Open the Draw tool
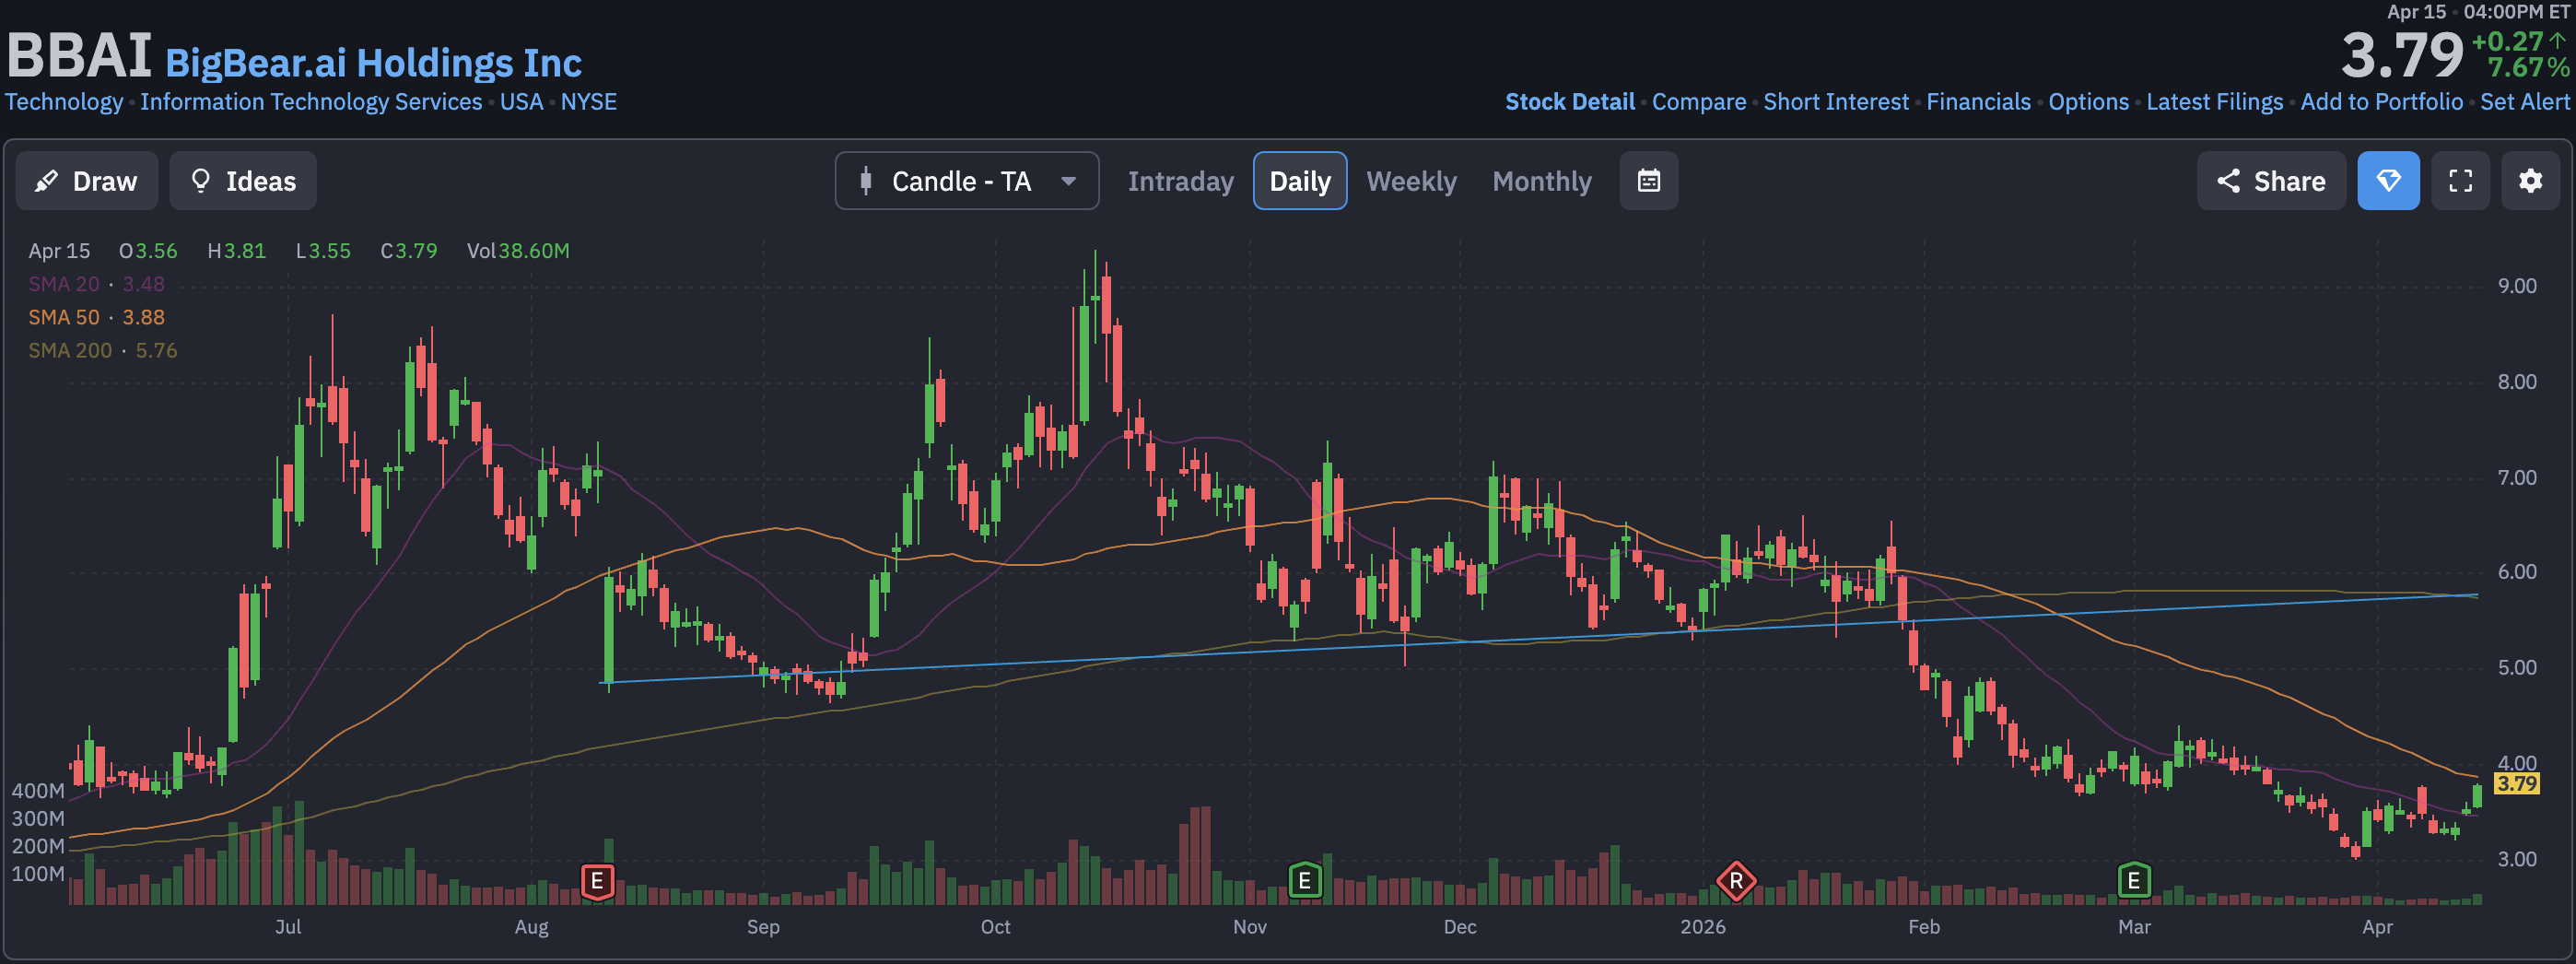 coord(87,181)
